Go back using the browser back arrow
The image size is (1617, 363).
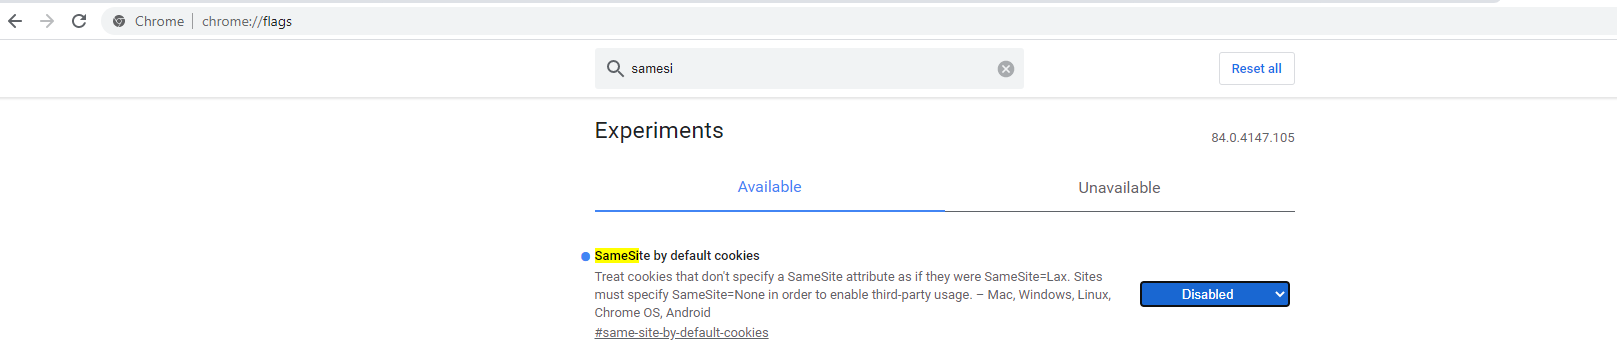click(x=15, y=21)
